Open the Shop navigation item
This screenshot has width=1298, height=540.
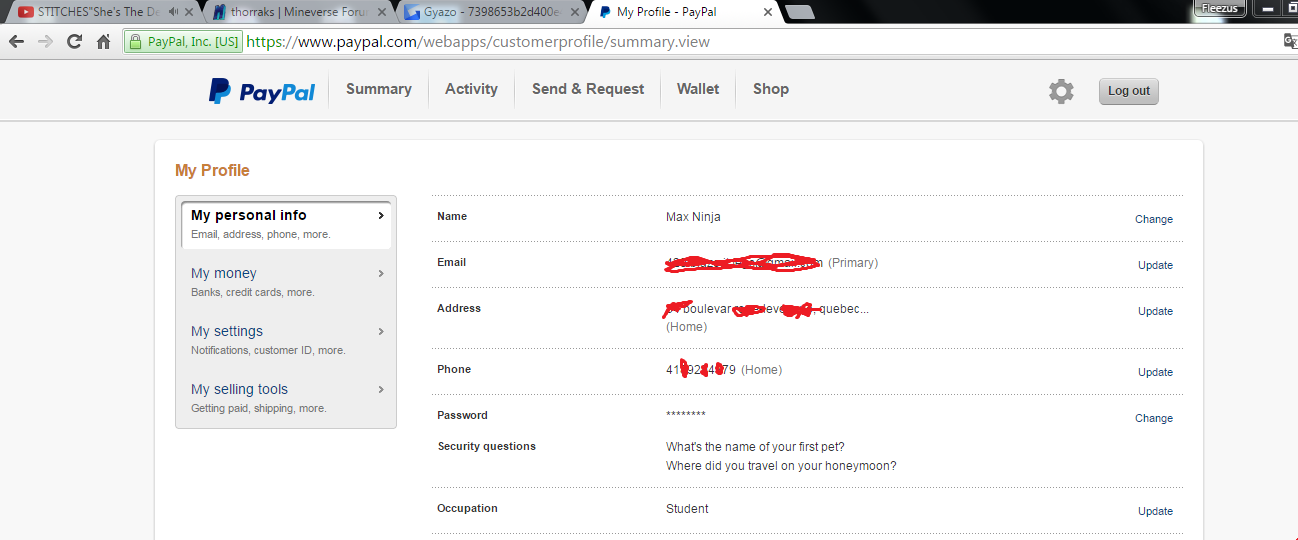coord(771,89)
